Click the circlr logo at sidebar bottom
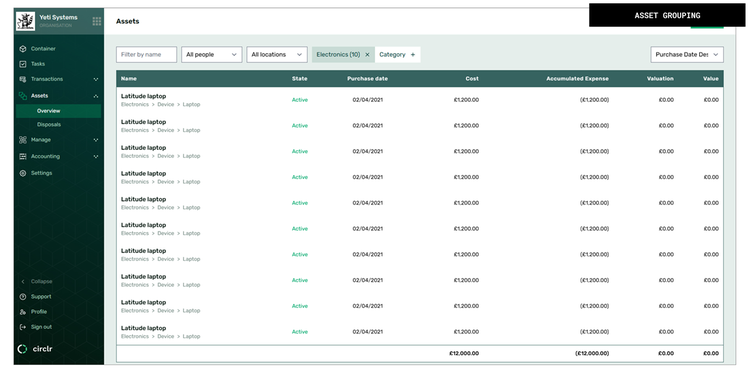750x373 pixels. 35,349
